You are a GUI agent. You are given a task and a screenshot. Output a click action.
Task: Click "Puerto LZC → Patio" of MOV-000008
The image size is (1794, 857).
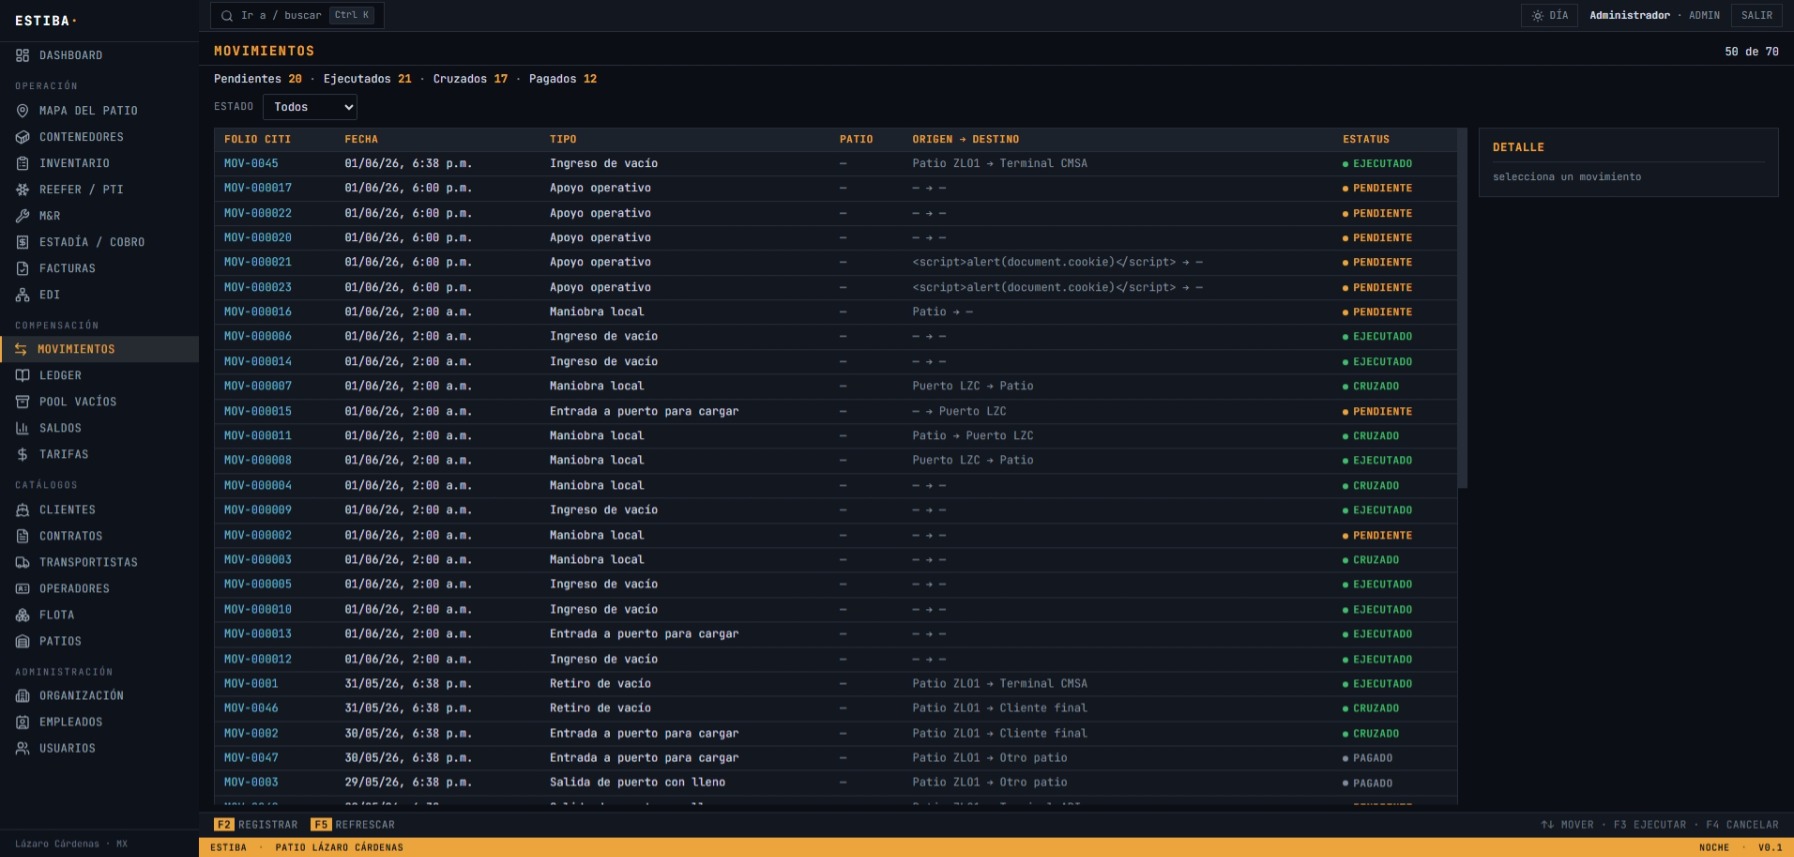tap(973, 461)
